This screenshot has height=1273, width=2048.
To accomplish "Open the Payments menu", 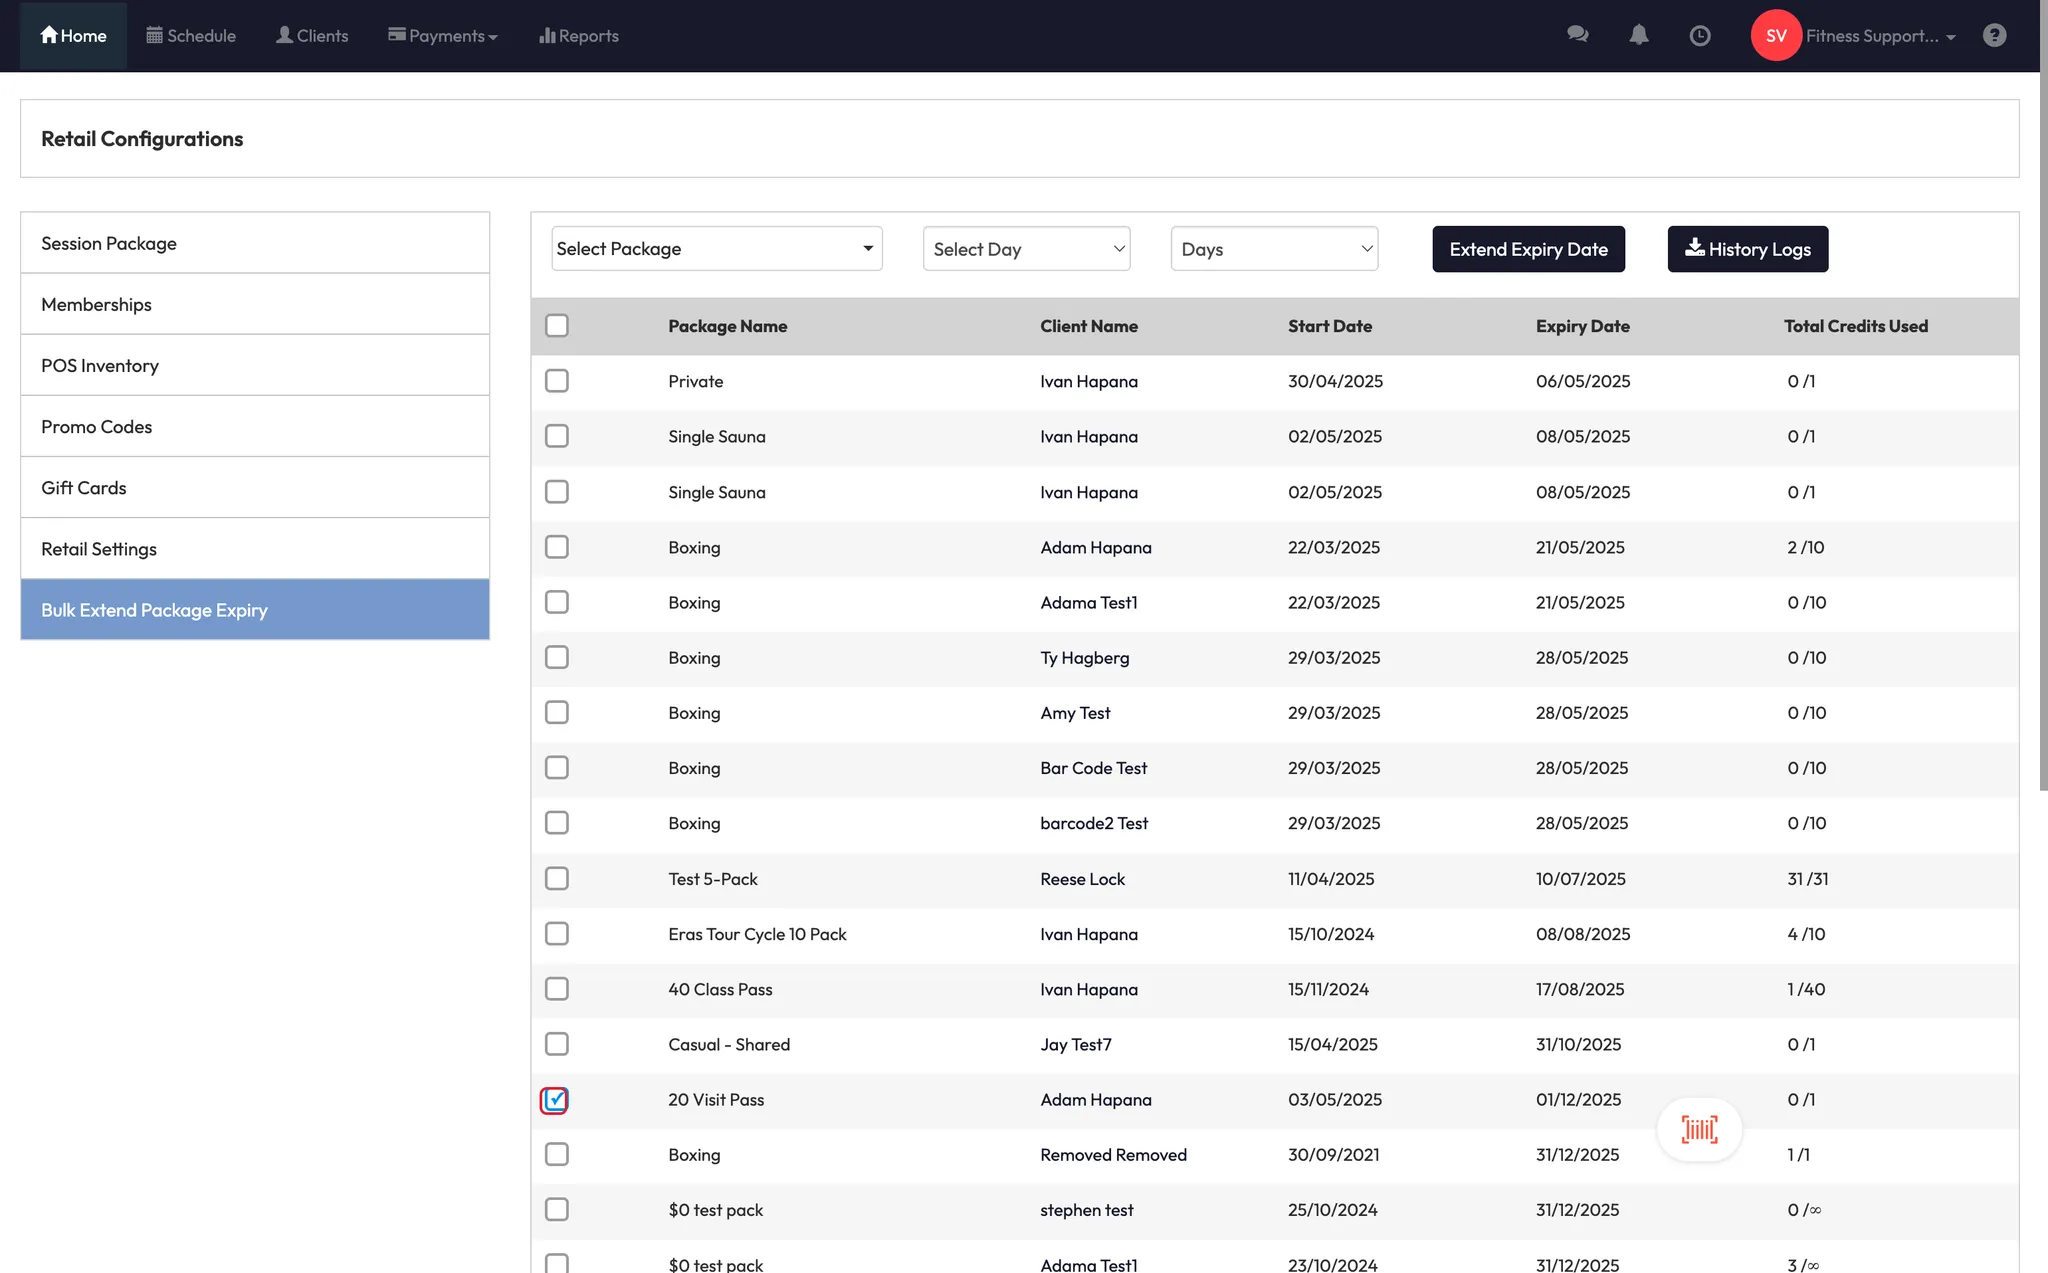I will 442,35.
